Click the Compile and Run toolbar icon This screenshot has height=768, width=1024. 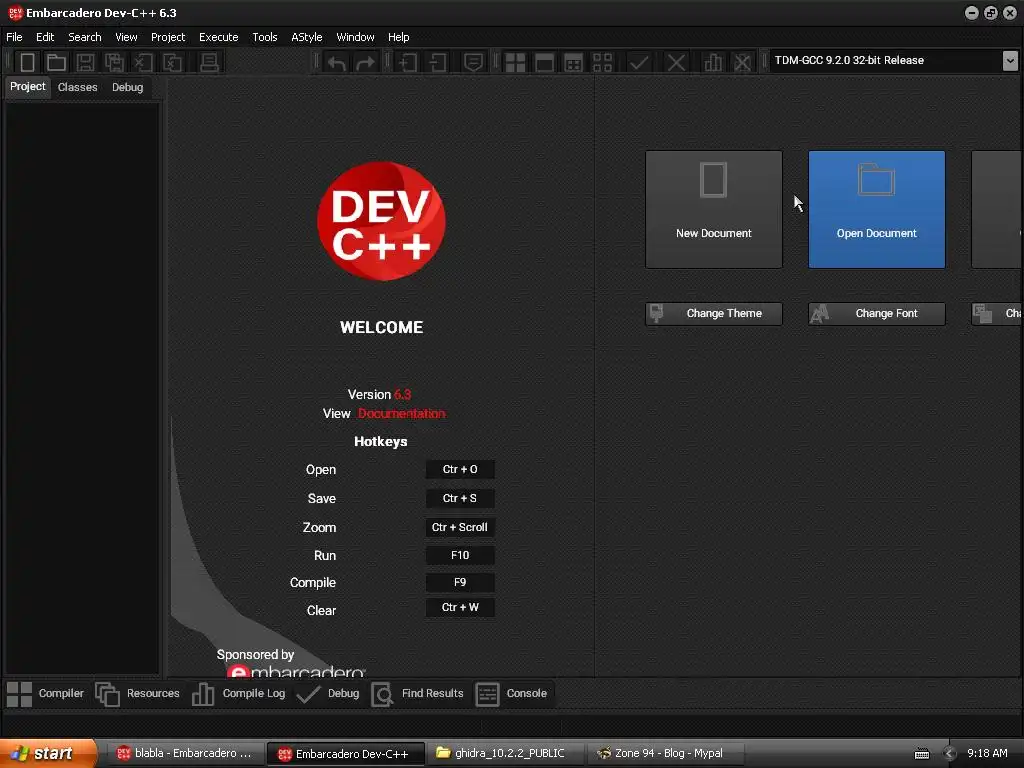pos(573,63)
